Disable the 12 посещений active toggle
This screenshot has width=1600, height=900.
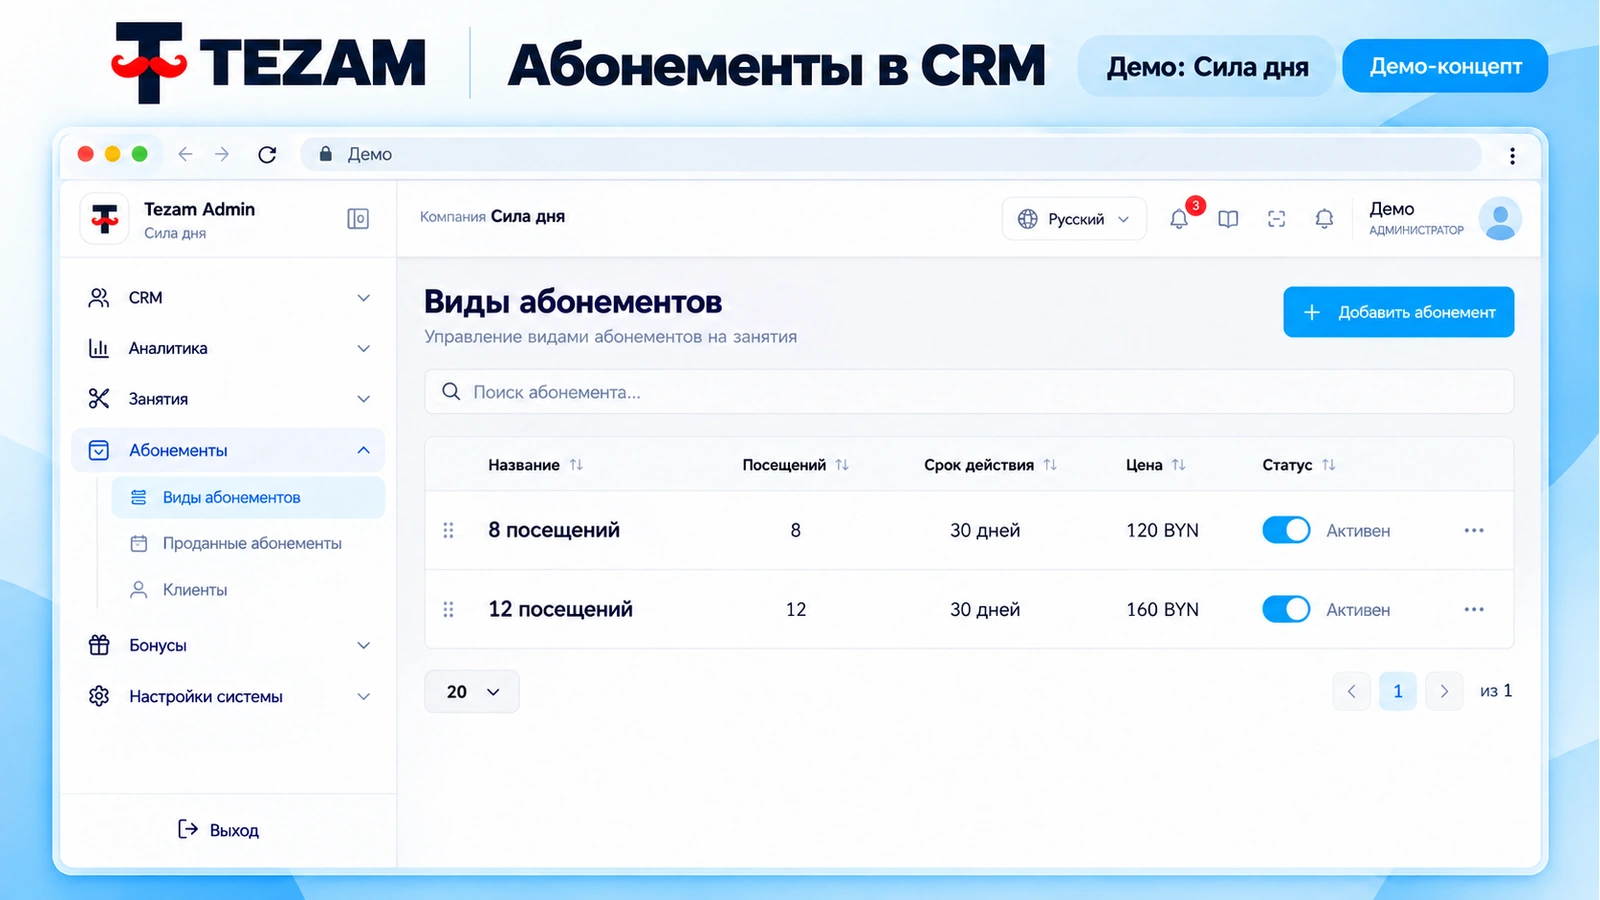1286,609
